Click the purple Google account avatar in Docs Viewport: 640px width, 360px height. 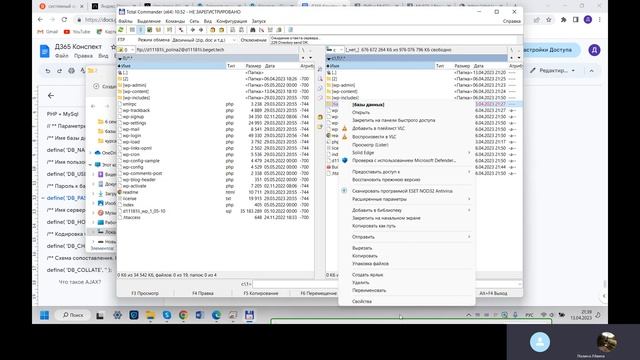[x=594, y=50]
